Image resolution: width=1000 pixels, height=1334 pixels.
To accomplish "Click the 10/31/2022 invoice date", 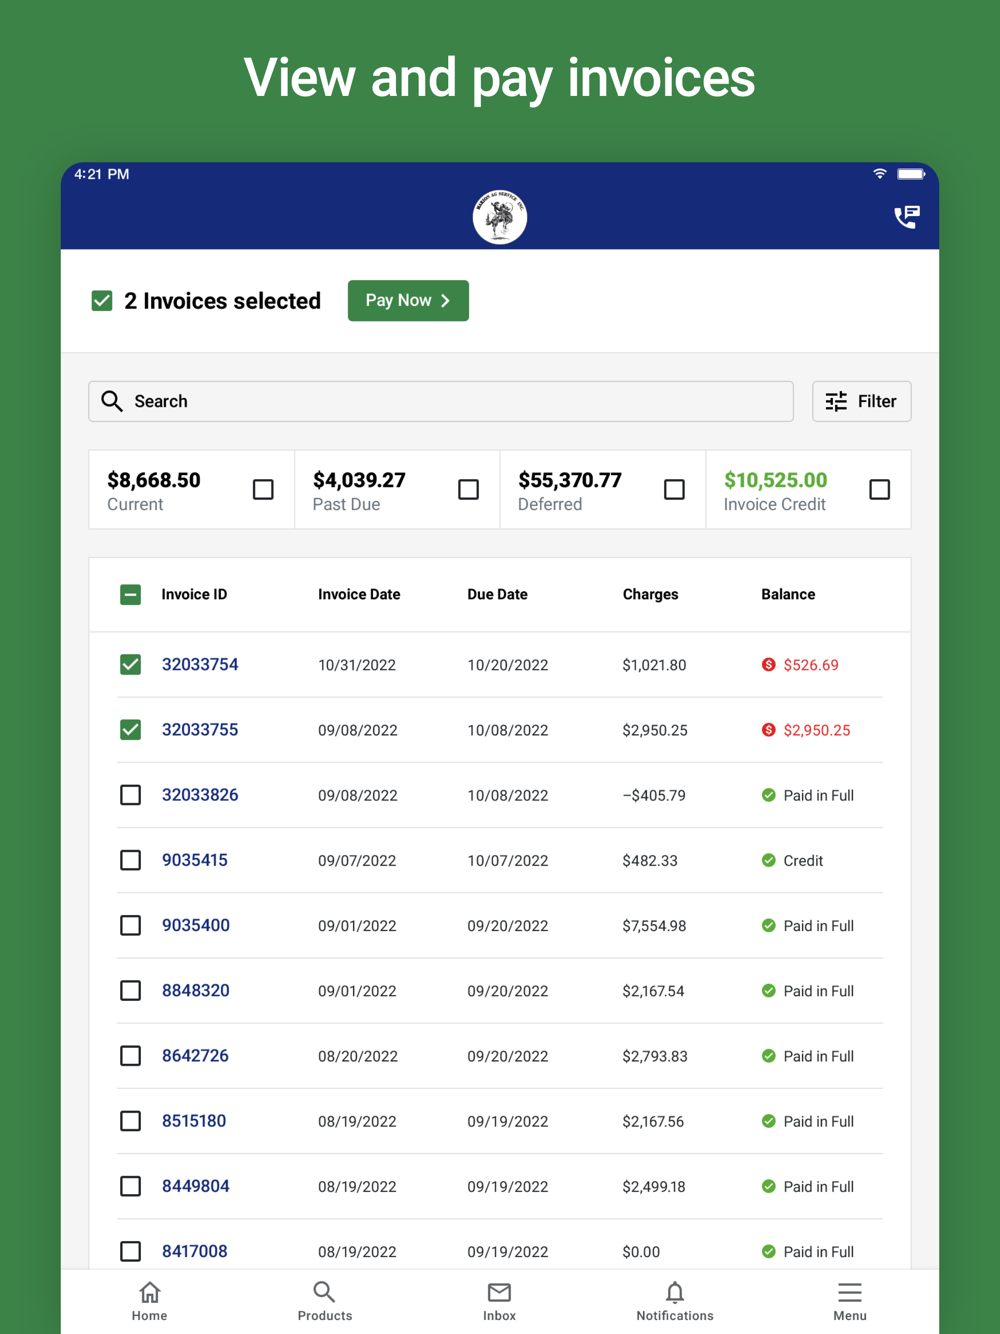I will click(357, 666).
